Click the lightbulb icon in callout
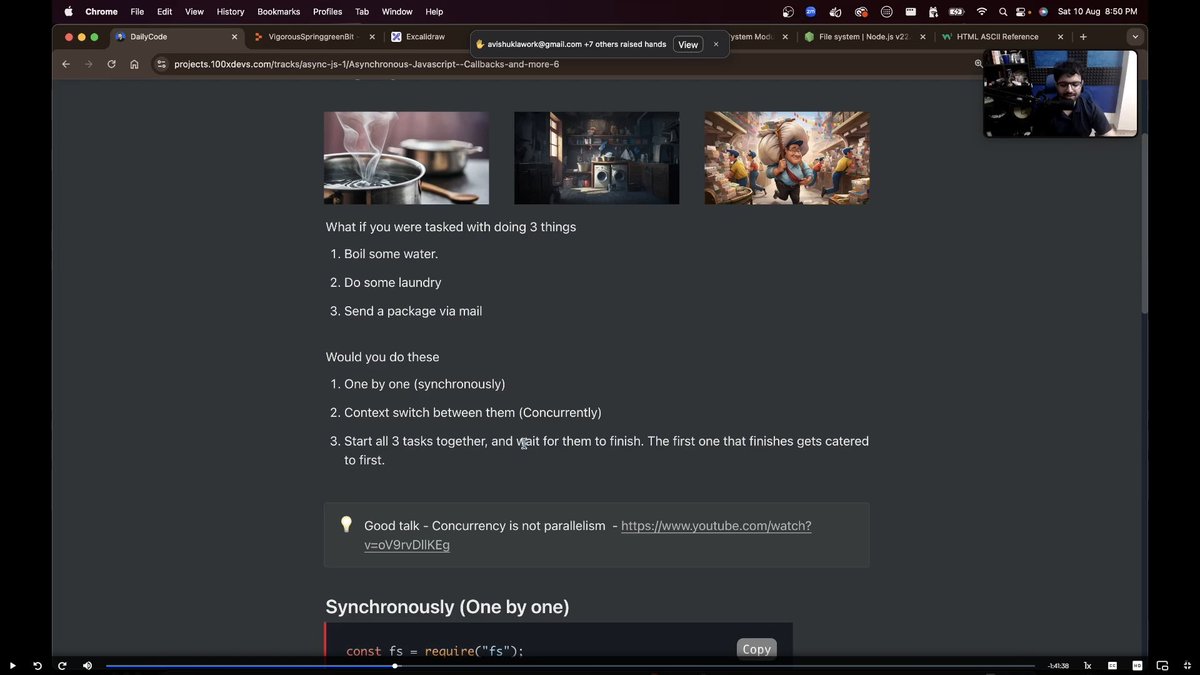Image resolution: width=1200 pixels, height=675 pixels. (346, 524)
